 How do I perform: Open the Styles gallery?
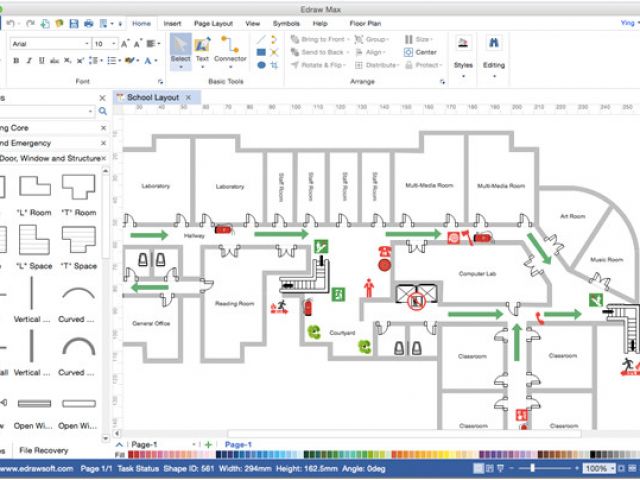tap(463, 50)
